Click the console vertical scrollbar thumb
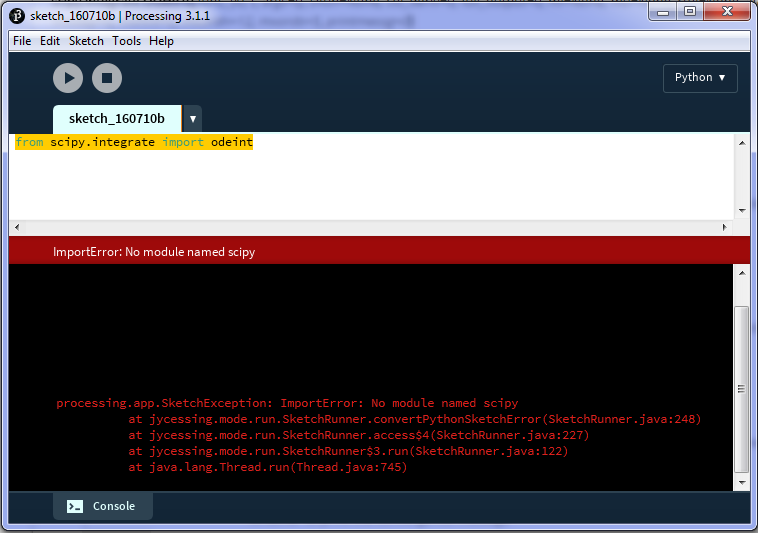The width and height of the screenshot is (758, 533). pyautogui.click(x=742, y=389)
